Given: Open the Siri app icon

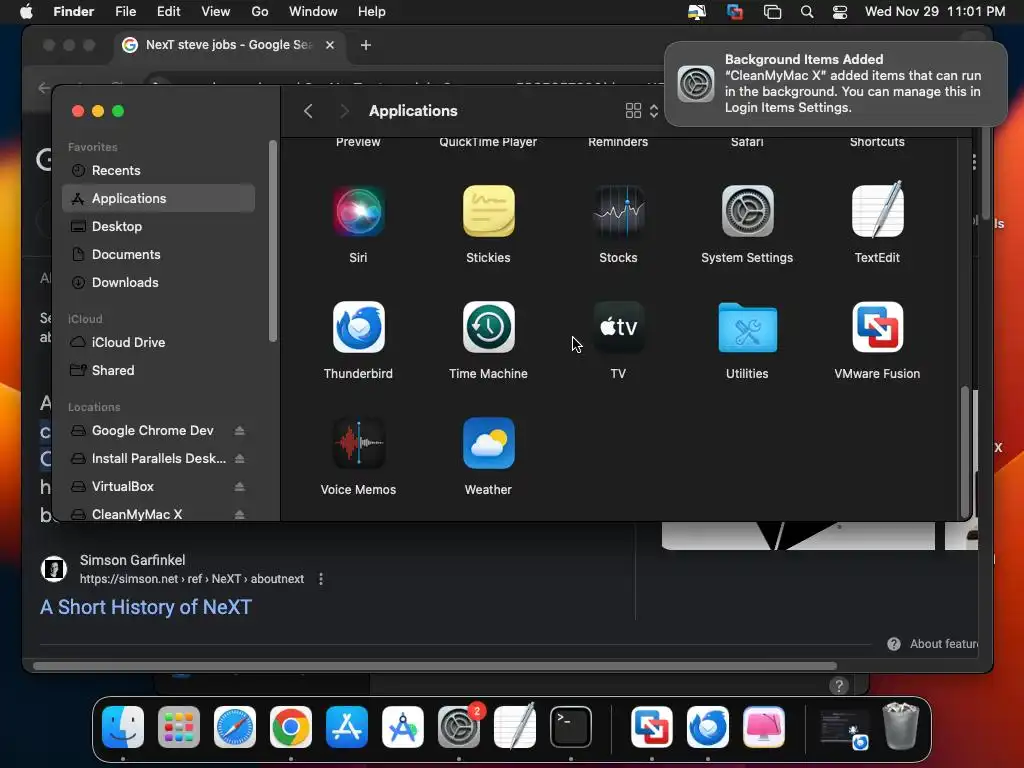Looking at the screenshot, I should pyautogui.click(x=358, y=211).
